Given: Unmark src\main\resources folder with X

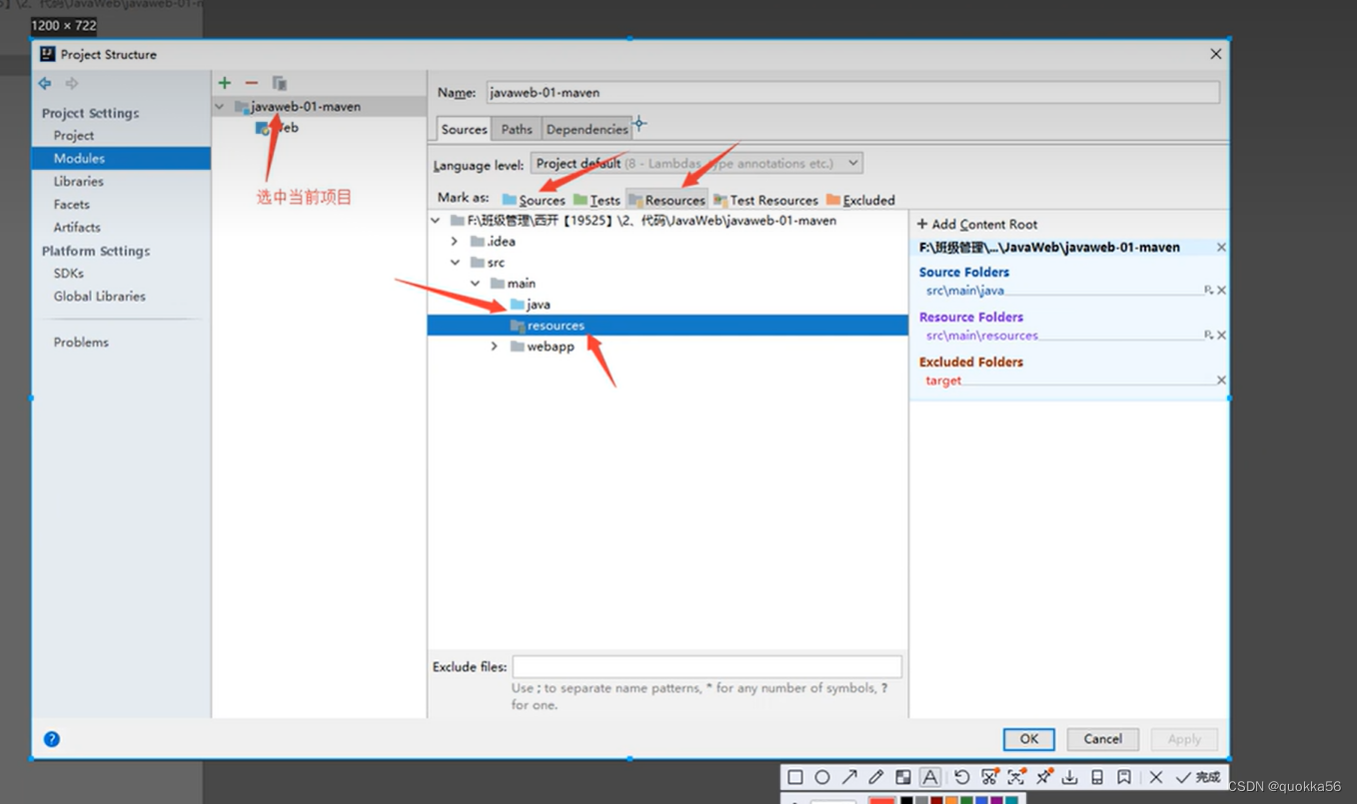Looking at the screenshot, I should (1221, 335).
